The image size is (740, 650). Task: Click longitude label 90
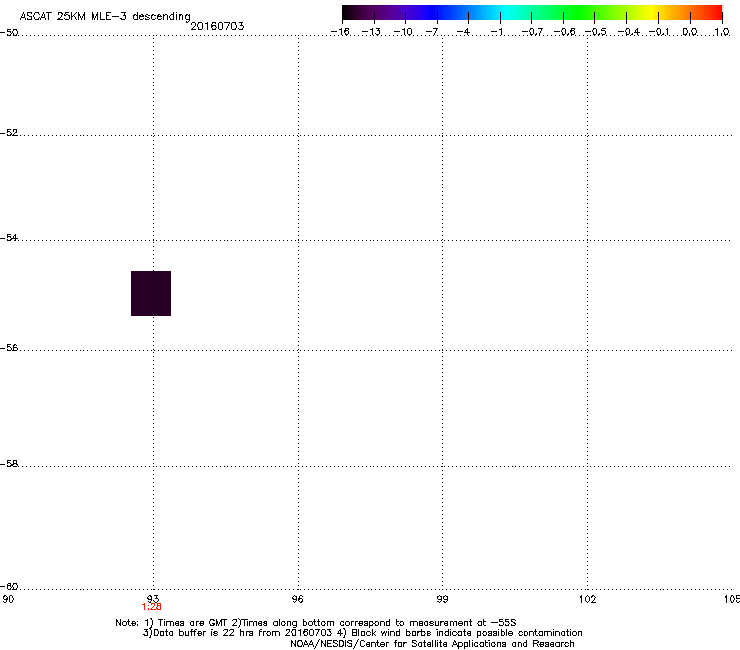(8, 599)
